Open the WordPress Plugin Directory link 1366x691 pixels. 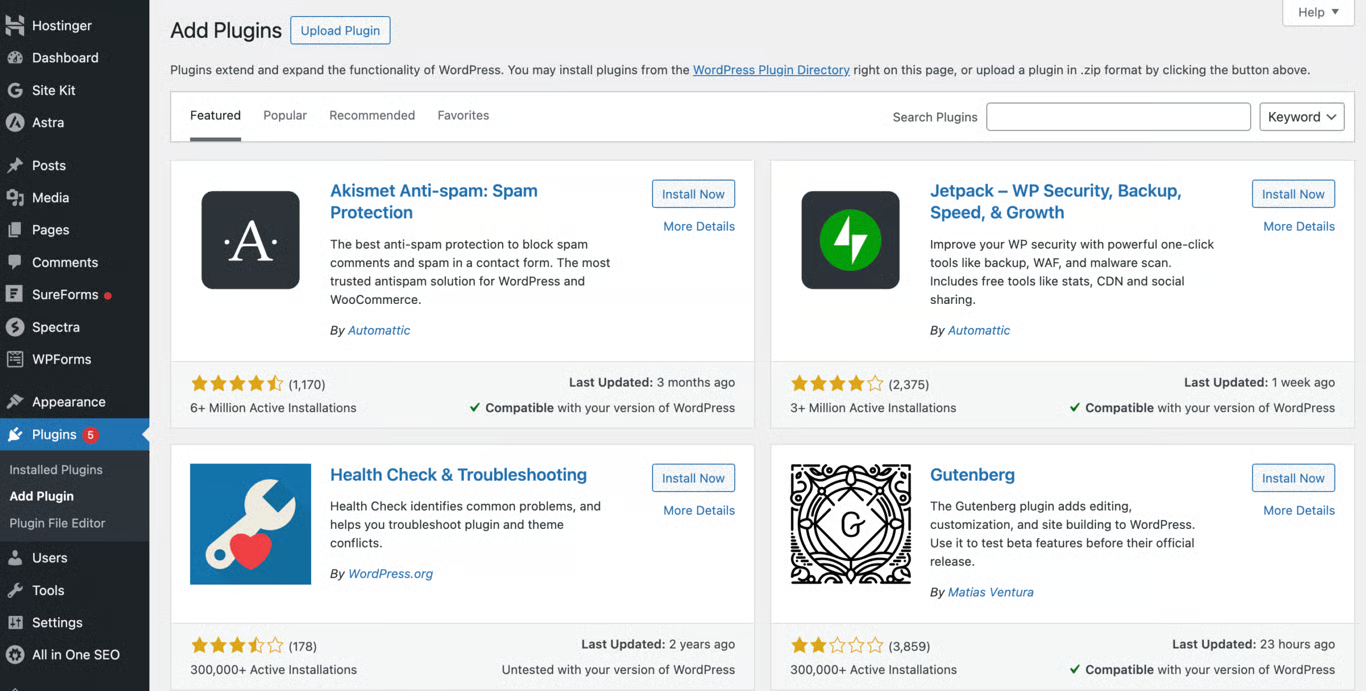(x=770, y=70)
